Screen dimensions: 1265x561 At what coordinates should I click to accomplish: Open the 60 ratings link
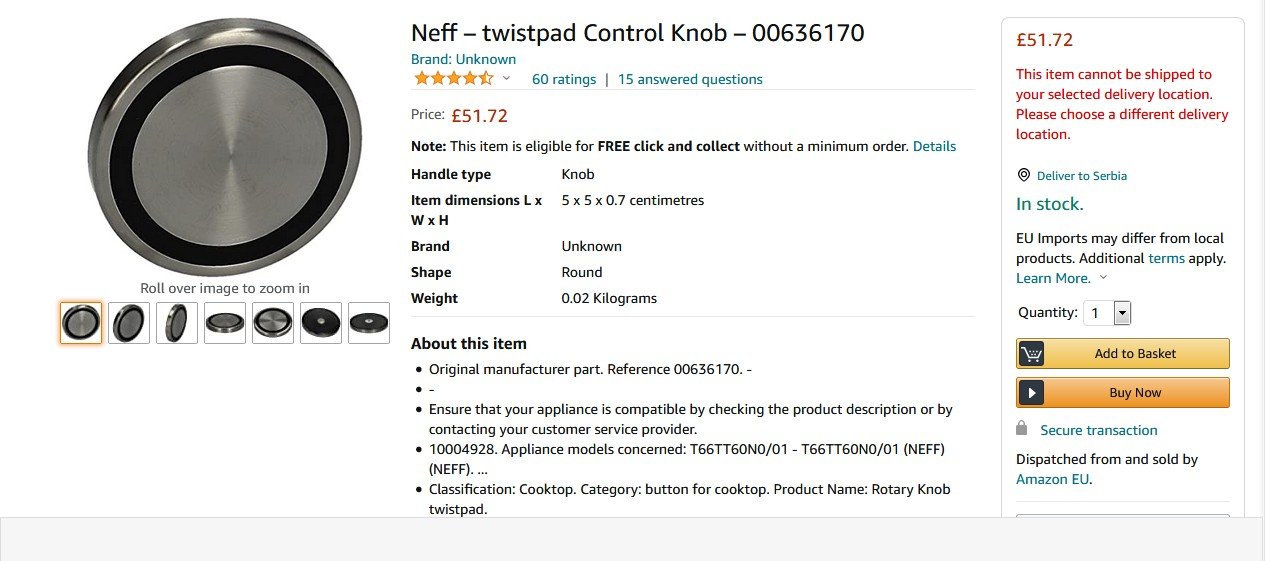[564, 79]
